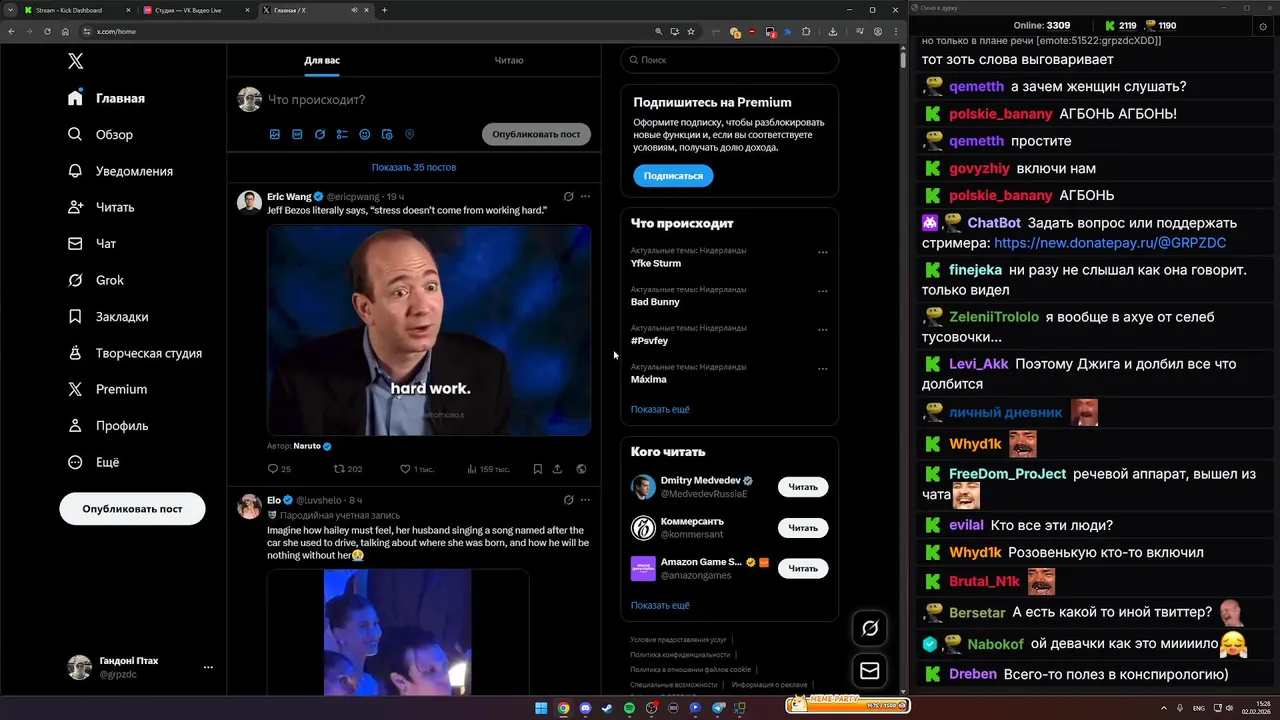Follow Amazon Game Studios with Читать
Viewport: 1280px width, 720px height.
coord(803,568)
